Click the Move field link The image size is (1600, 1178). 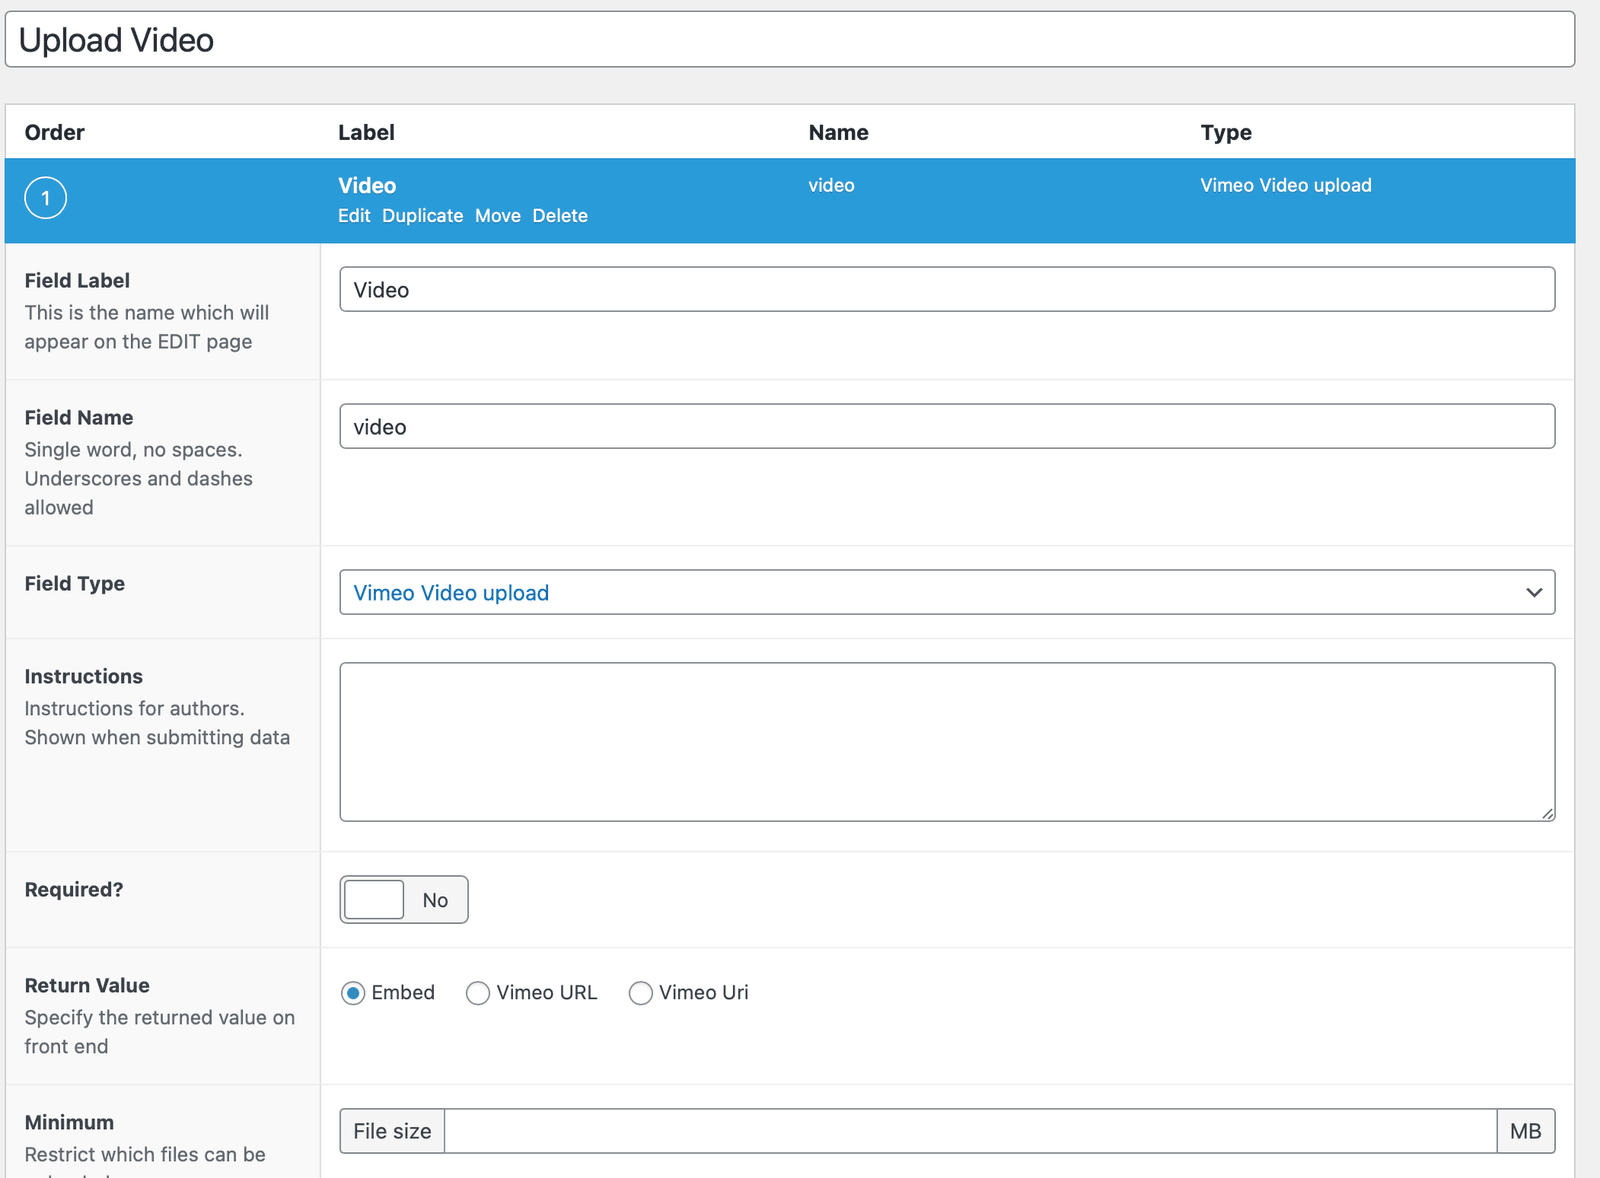point(498,216)
